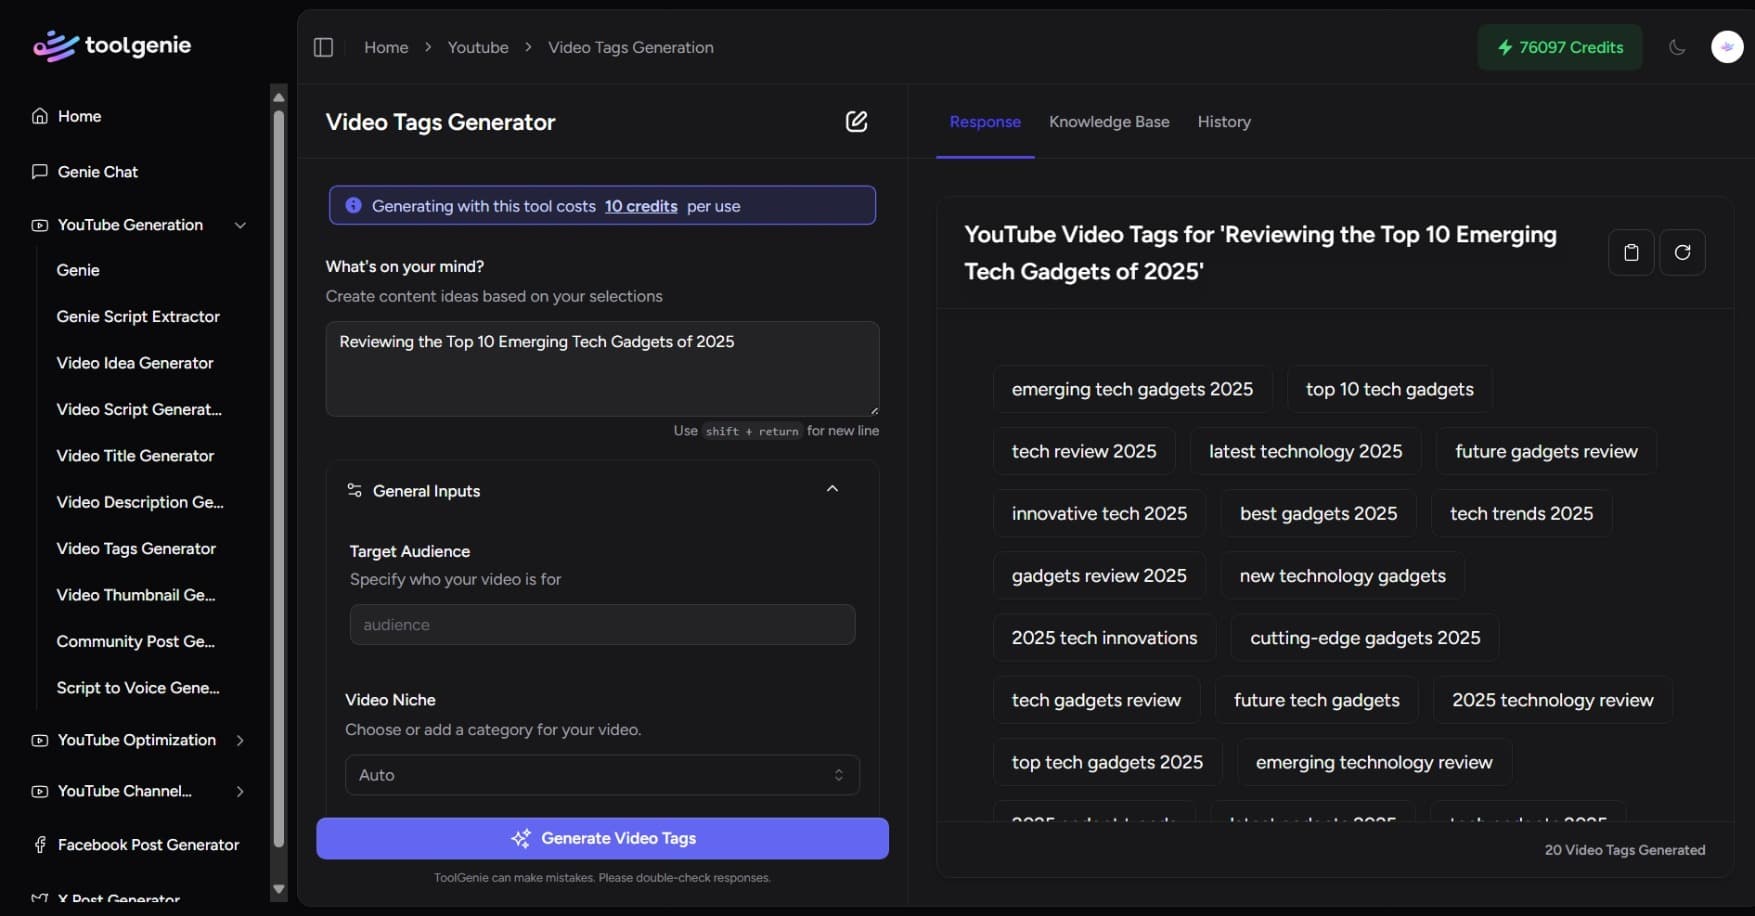Click the YouTube Optimization video icon
This screenshot has width=1755, height=916.
coord(40,740)
